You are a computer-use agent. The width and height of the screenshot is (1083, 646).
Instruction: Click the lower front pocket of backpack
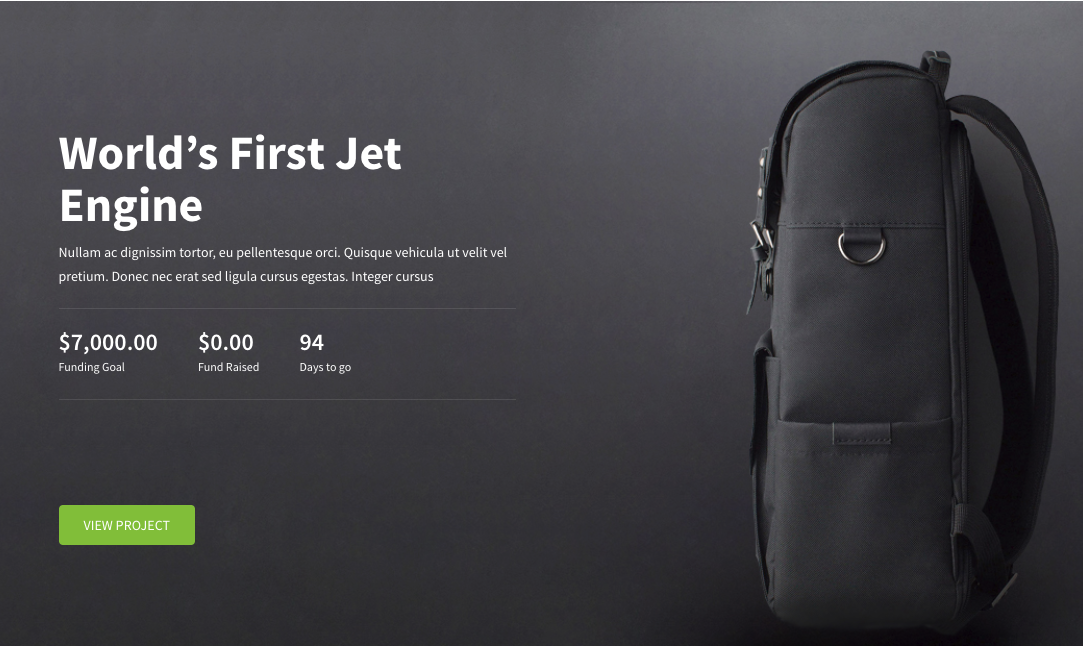tap(863, 511)
